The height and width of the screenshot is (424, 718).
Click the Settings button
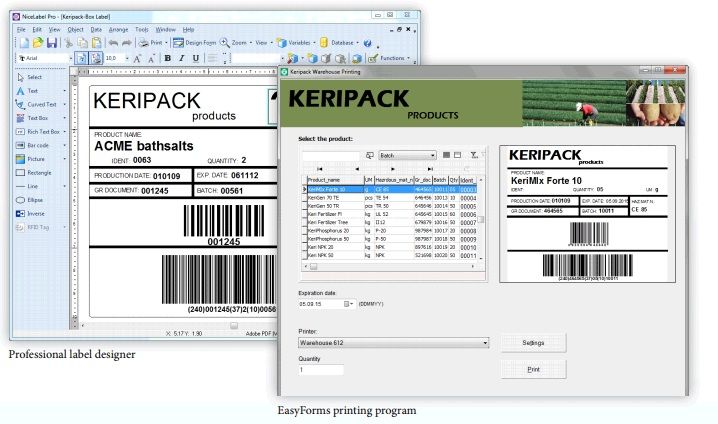pos(533,343)
